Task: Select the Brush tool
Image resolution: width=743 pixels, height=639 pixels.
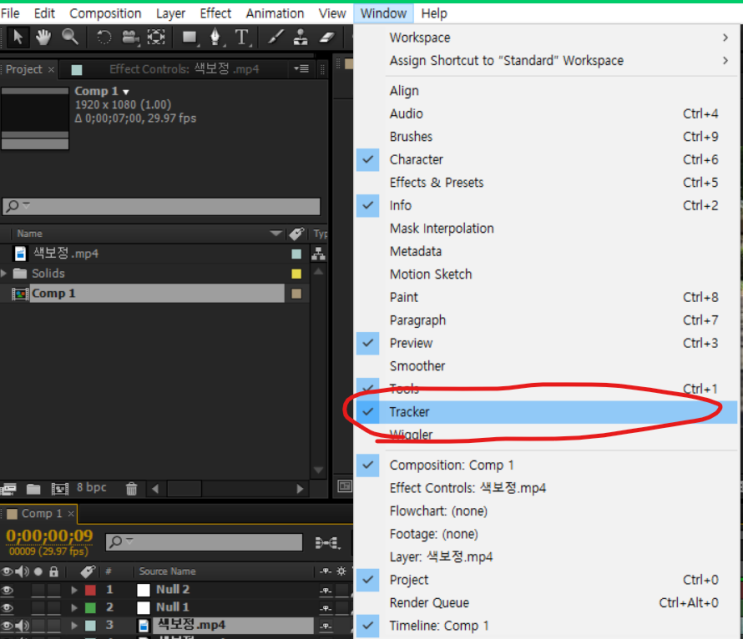Action: pos(275,37)
